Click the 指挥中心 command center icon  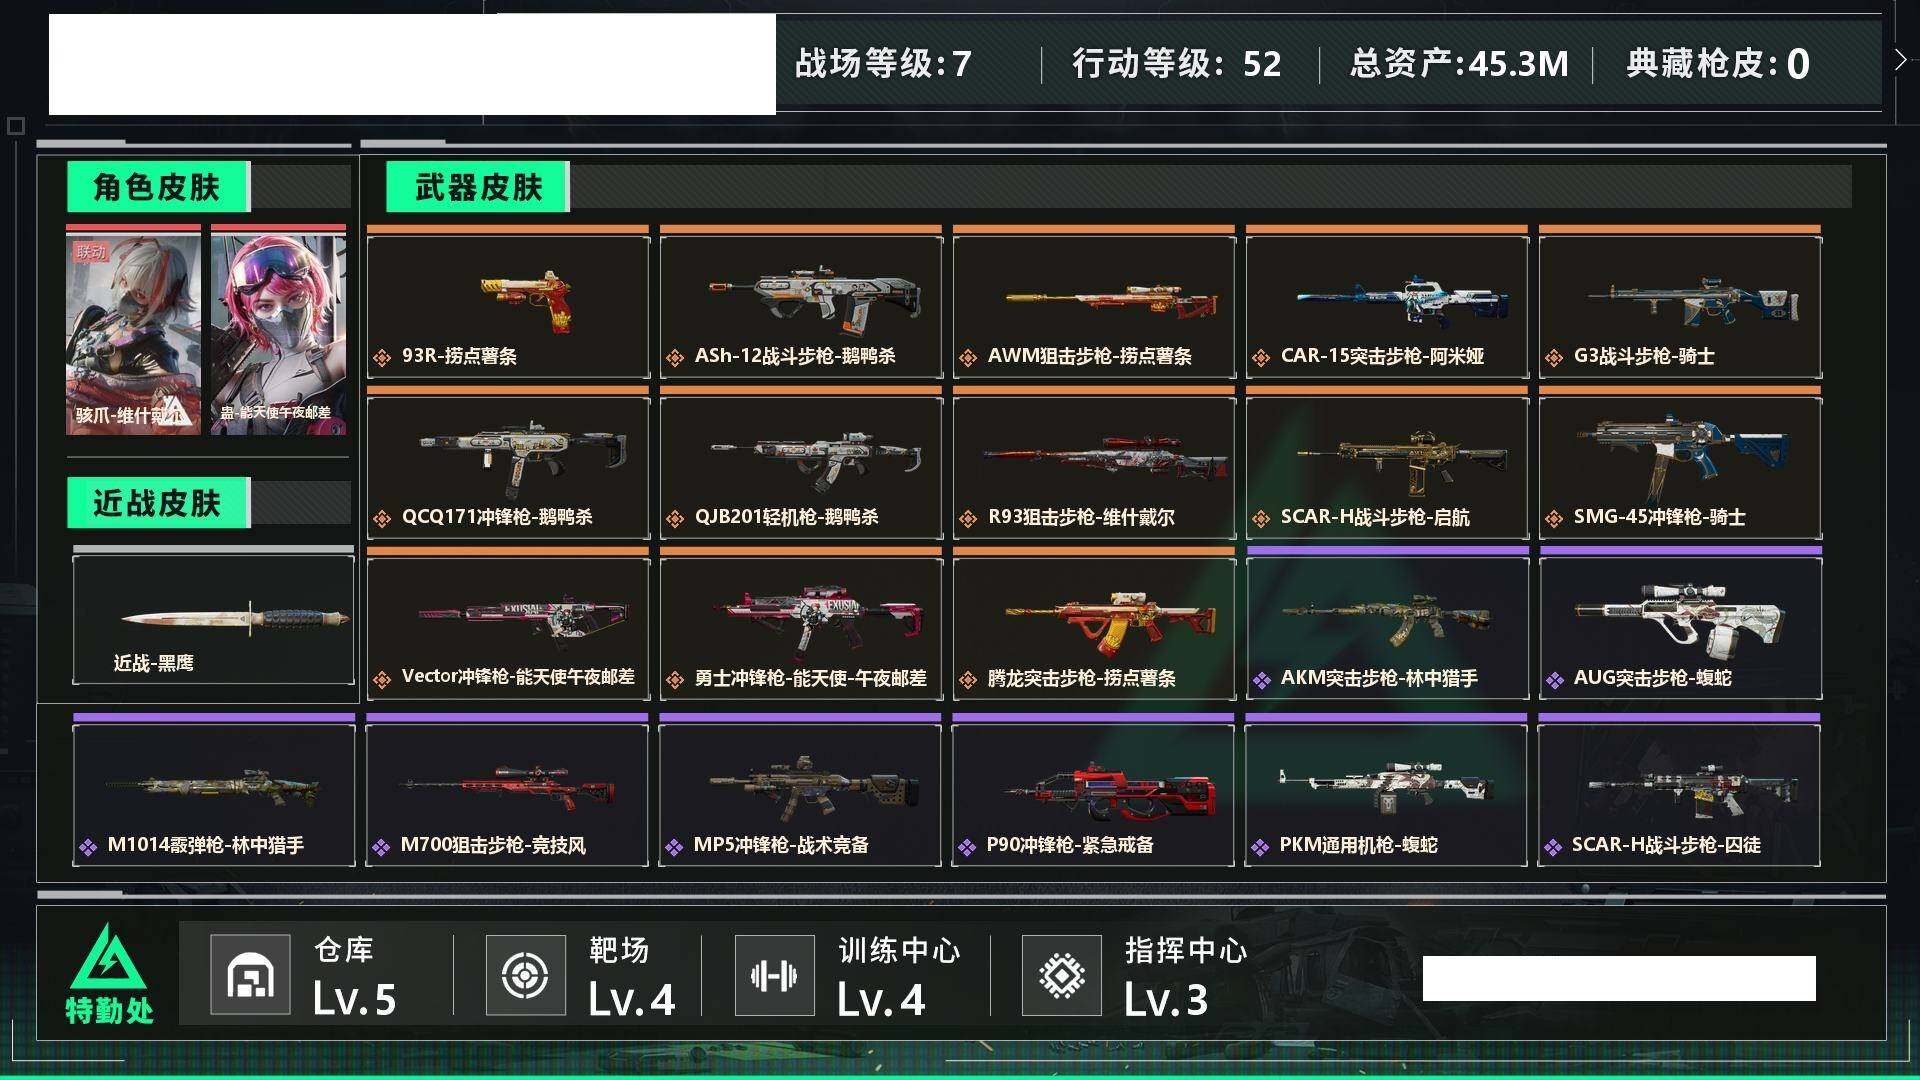[1062, 975]
